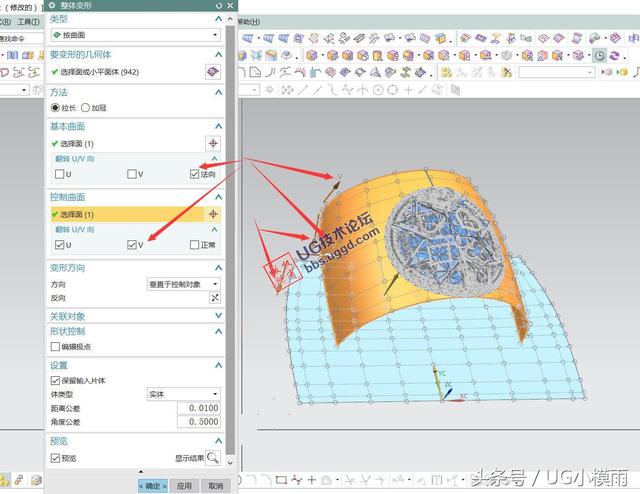This screenshot has height=494, width=640.
Task: Click the select face or facet body icon
Action: (x=213, y=72)
